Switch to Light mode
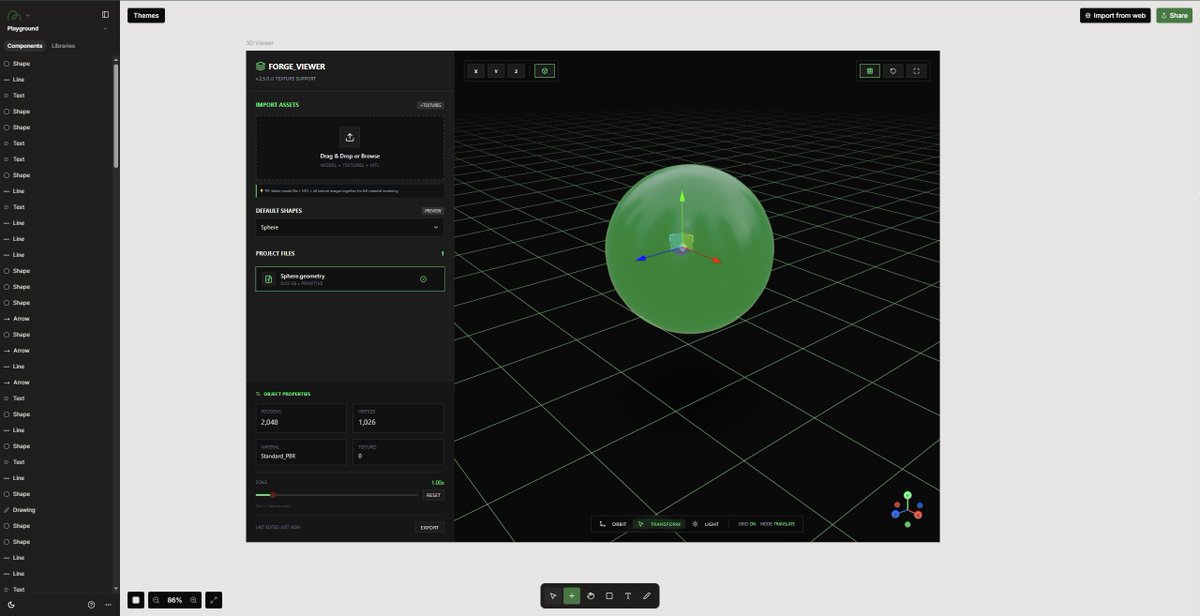The image size is (1200, 616). tap(706, 524)
